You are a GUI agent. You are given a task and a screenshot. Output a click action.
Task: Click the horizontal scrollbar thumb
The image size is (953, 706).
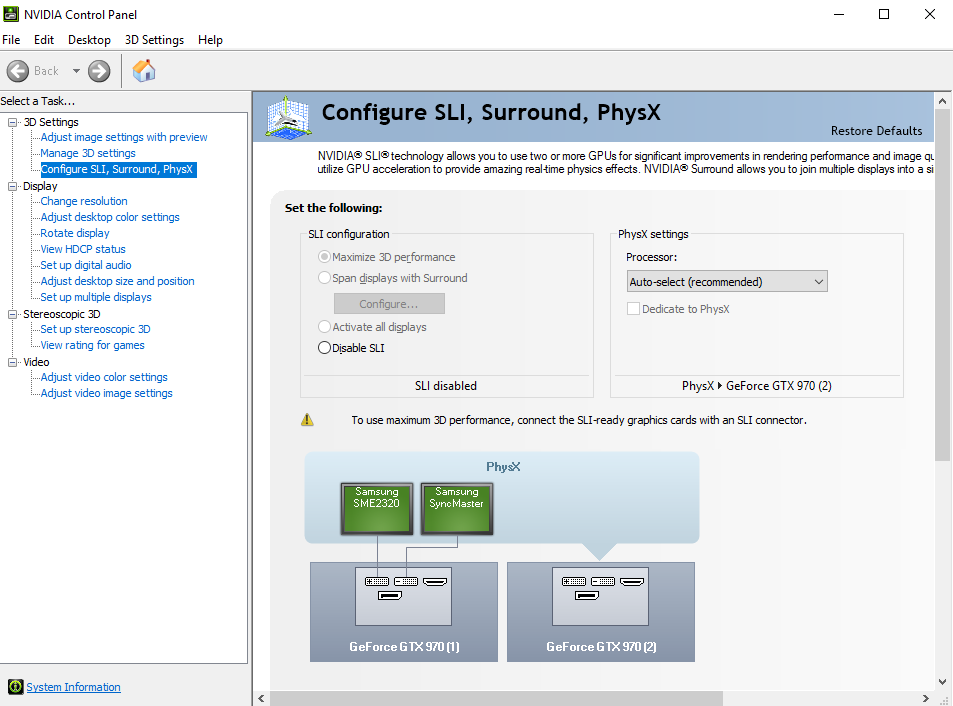point(497,699)
